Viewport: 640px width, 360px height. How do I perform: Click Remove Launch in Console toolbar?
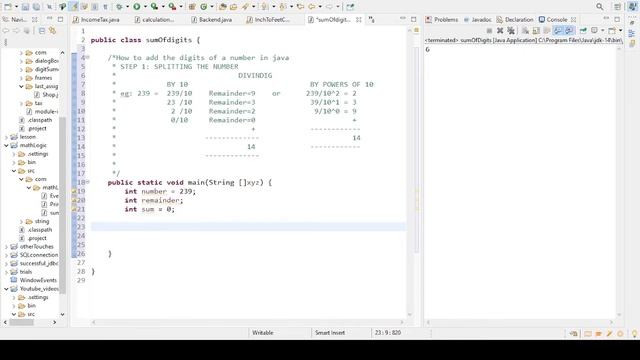[x=500, y=30]
